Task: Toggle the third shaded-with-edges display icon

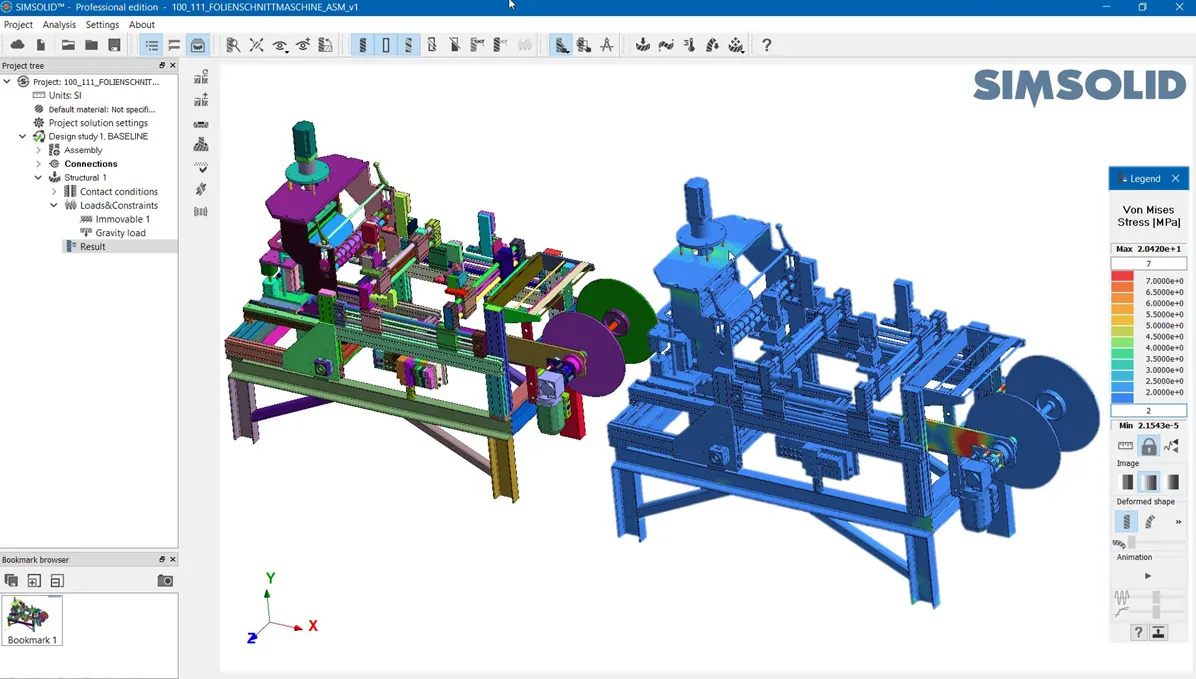Action: pyautogui.click(x=409, y=45)
